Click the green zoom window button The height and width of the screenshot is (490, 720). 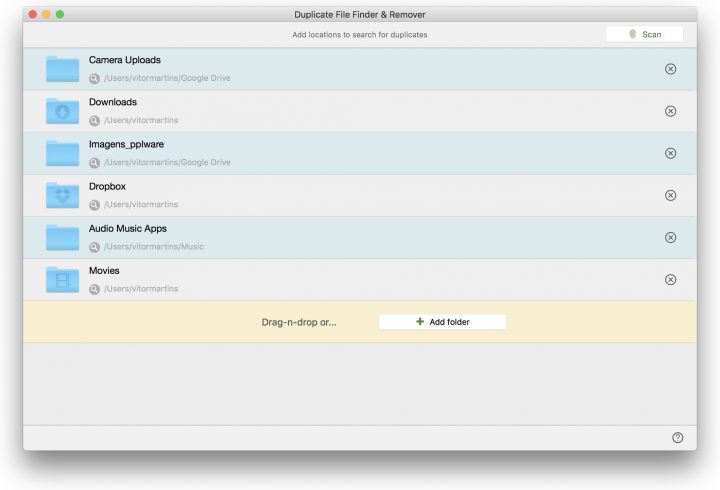tap(60, 14)
